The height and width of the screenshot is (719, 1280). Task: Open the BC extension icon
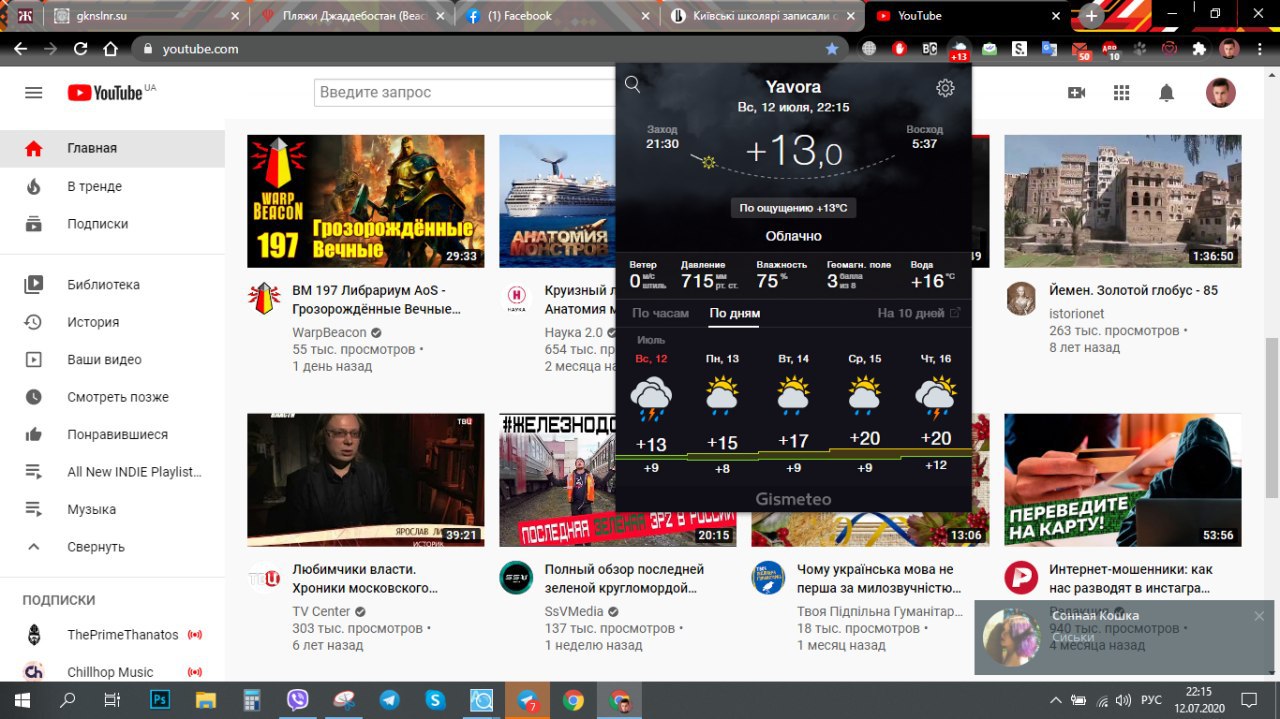(x=929, y=48)
